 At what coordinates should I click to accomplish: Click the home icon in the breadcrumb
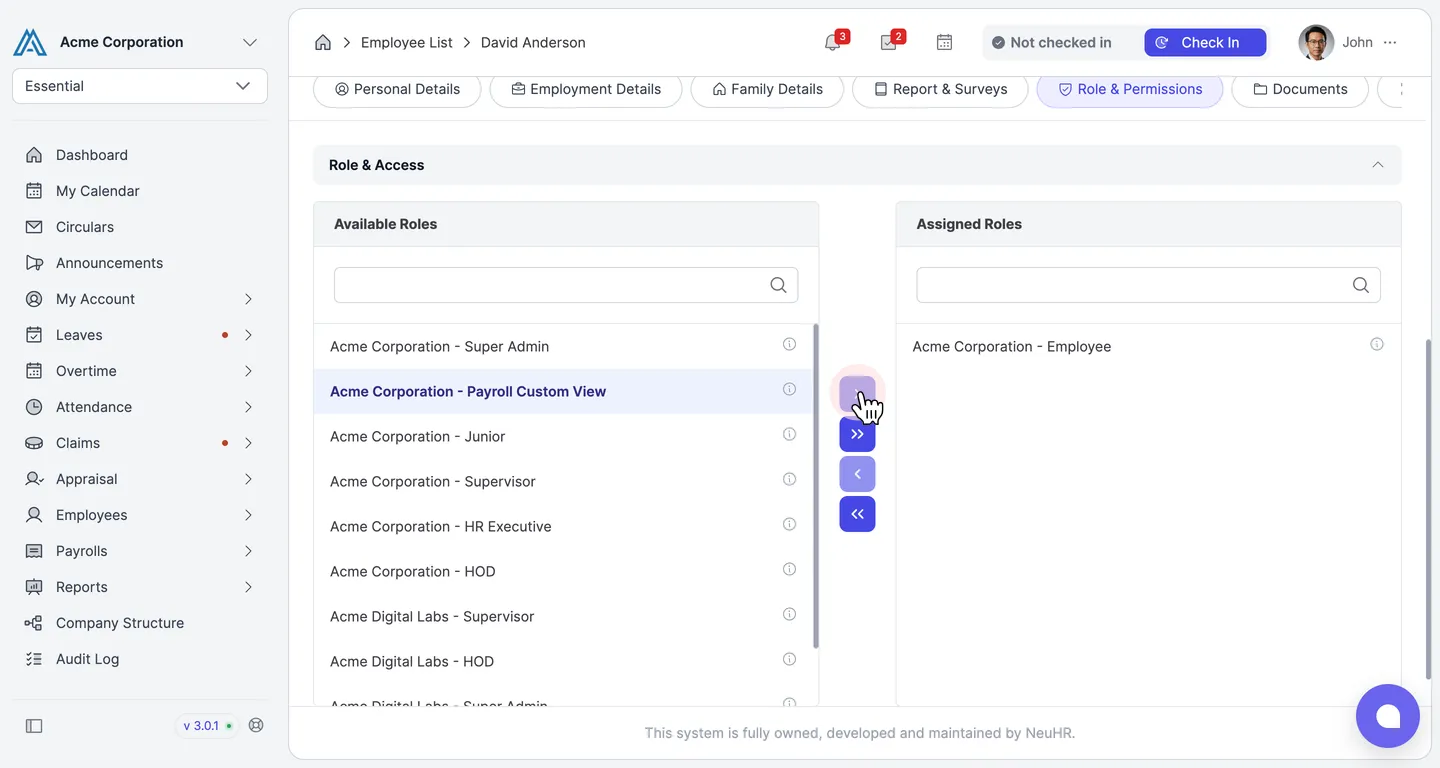[323, 43]
